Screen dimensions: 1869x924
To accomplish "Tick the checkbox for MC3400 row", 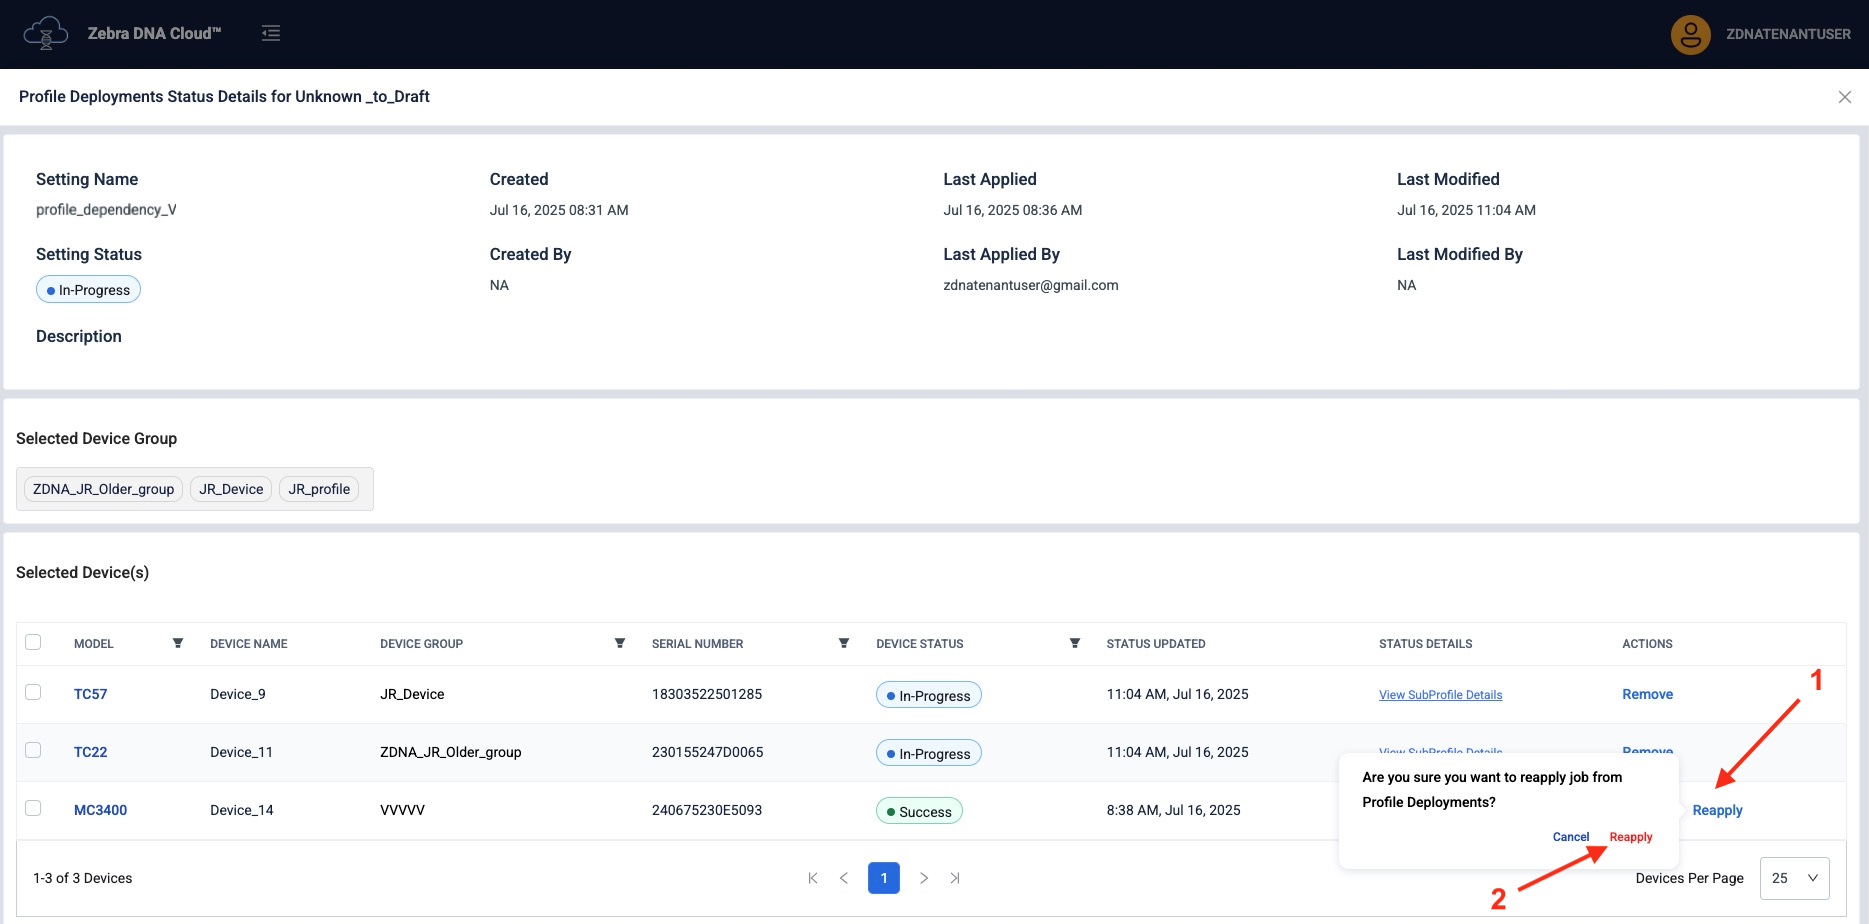I will click(x=33, y=808).
